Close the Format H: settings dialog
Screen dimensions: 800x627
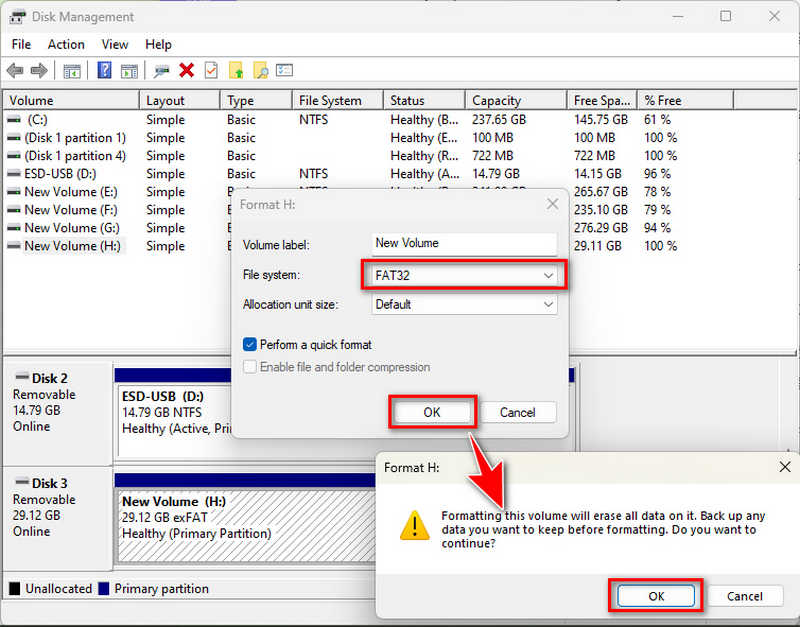click(553, 204)
